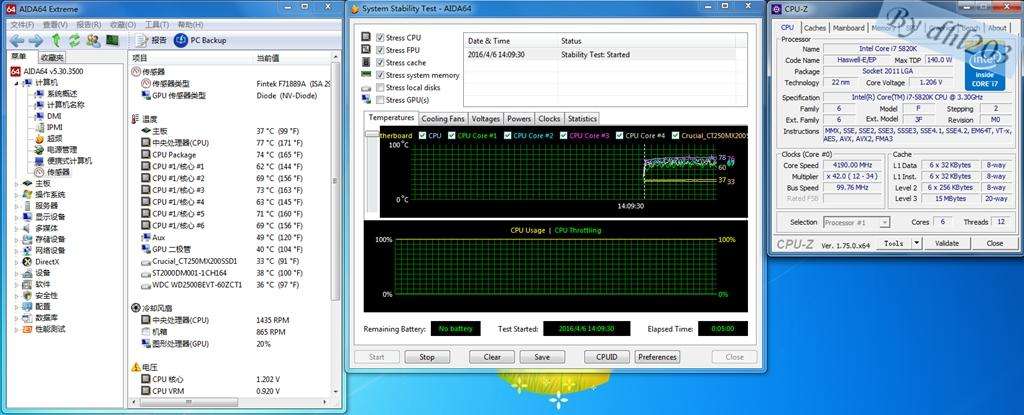Toggle CPU Core #2 graph checkbox
The height and width of the screenshot is (415, 1024).
[x=507, y=135]
